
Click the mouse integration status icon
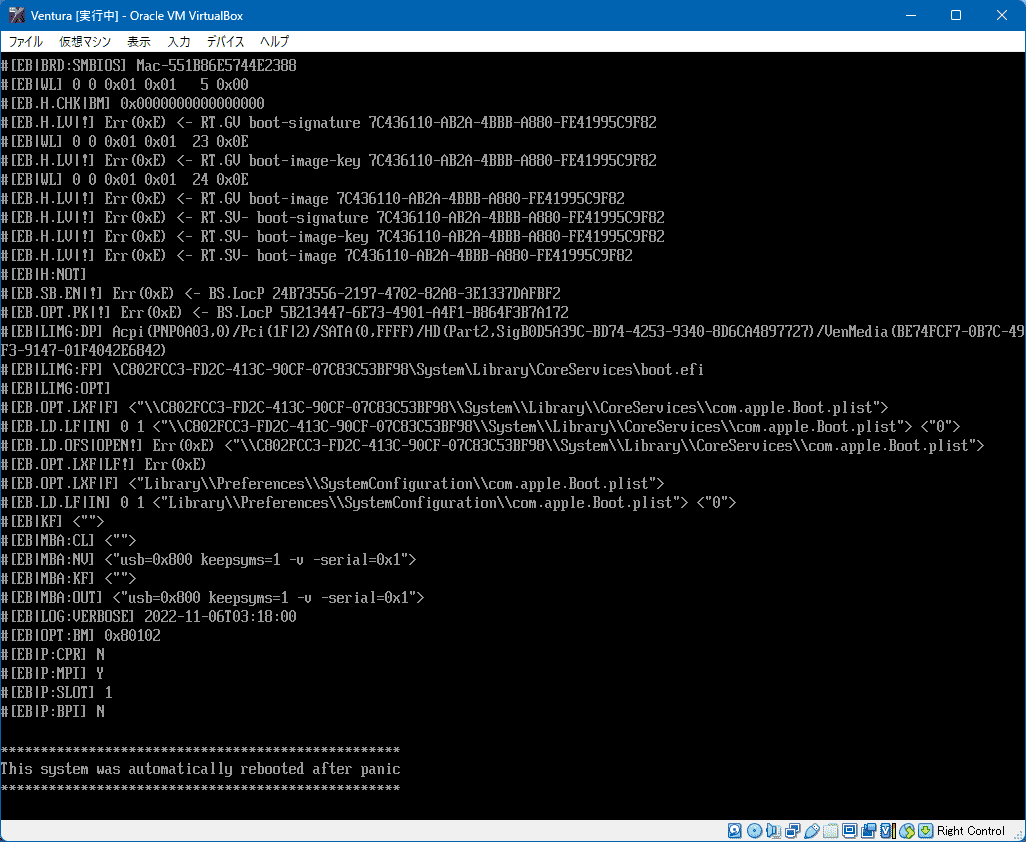(907, 831)
